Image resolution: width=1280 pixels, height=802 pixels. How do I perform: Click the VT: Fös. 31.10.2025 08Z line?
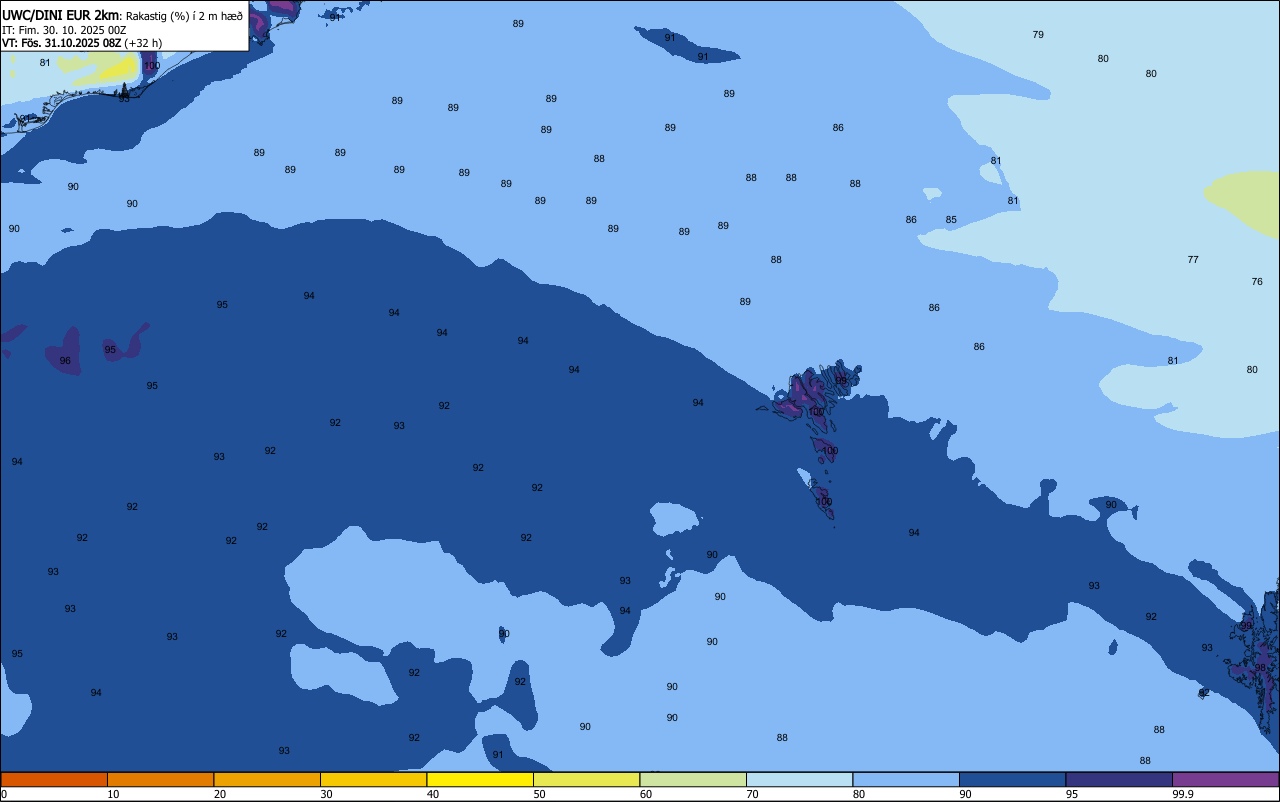coord(82,43)
